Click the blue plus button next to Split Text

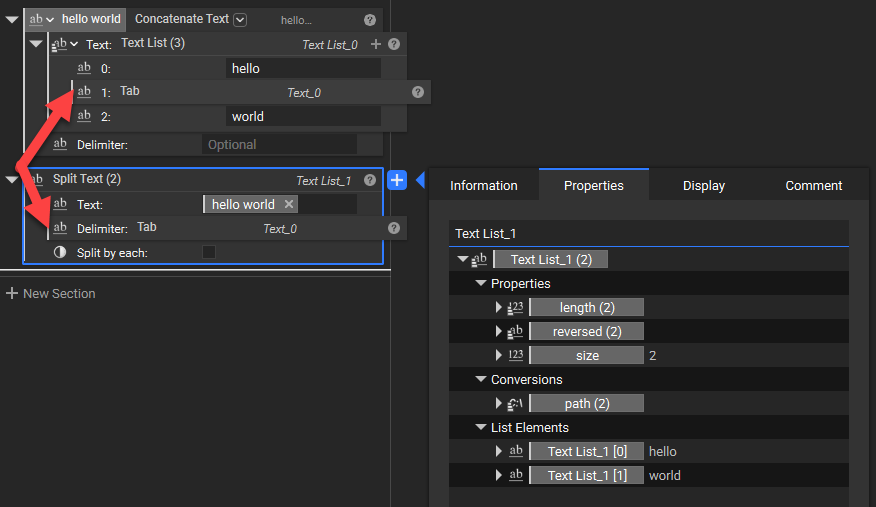(x=397, y=180)
